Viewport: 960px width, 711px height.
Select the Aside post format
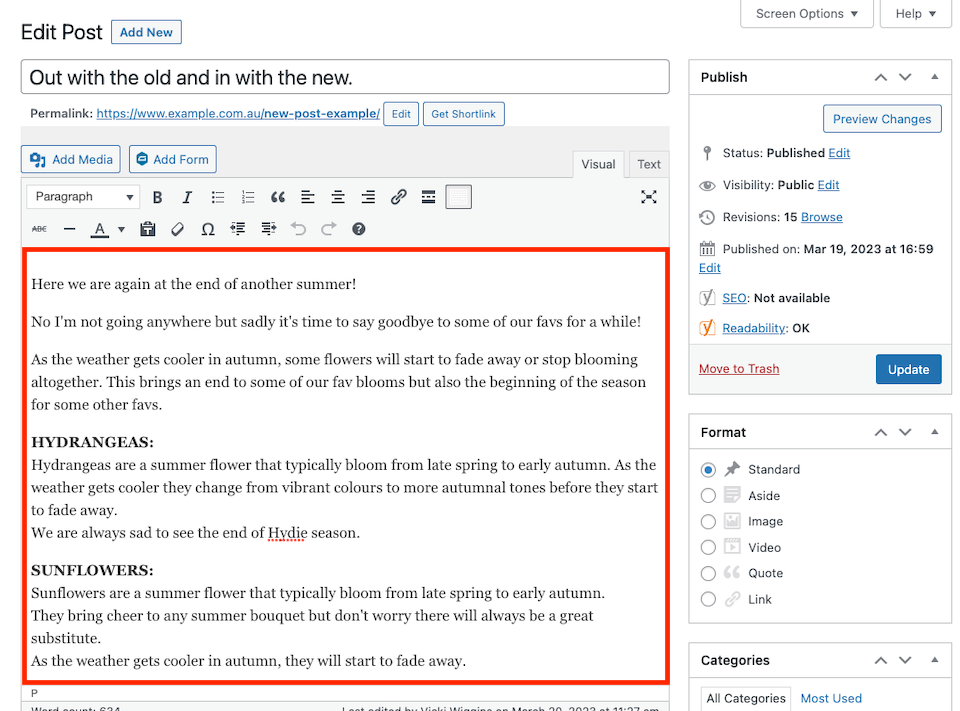pos(708,496)
